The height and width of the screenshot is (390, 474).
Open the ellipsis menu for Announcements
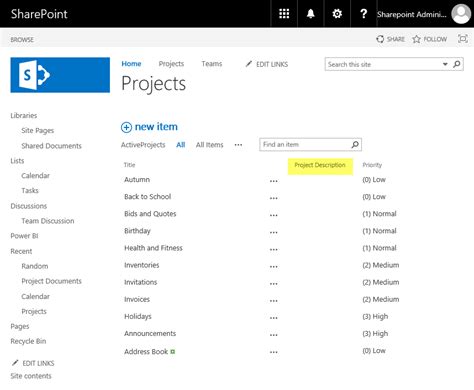coord(274,335)
